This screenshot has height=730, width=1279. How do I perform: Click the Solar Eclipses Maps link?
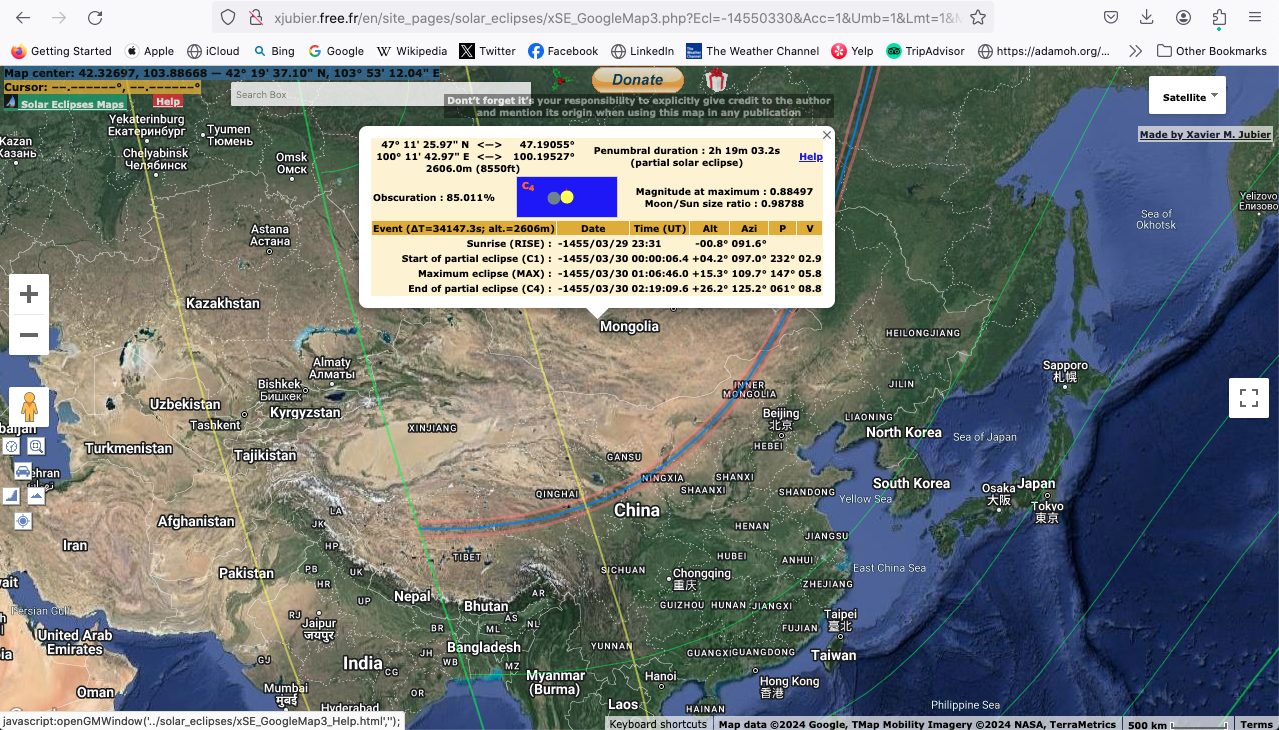click(73, 104)
